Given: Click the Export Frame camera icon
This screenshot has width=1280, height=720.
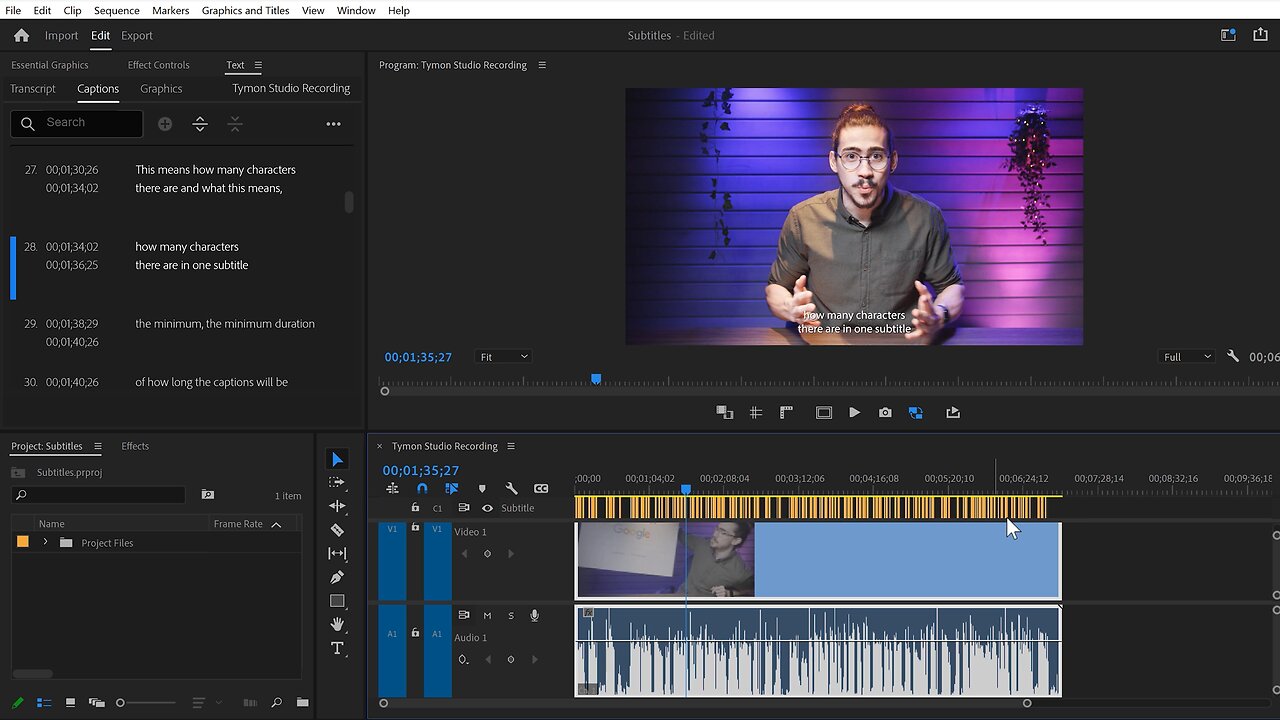Looking at the screenshot, I should tap(885, 412).
